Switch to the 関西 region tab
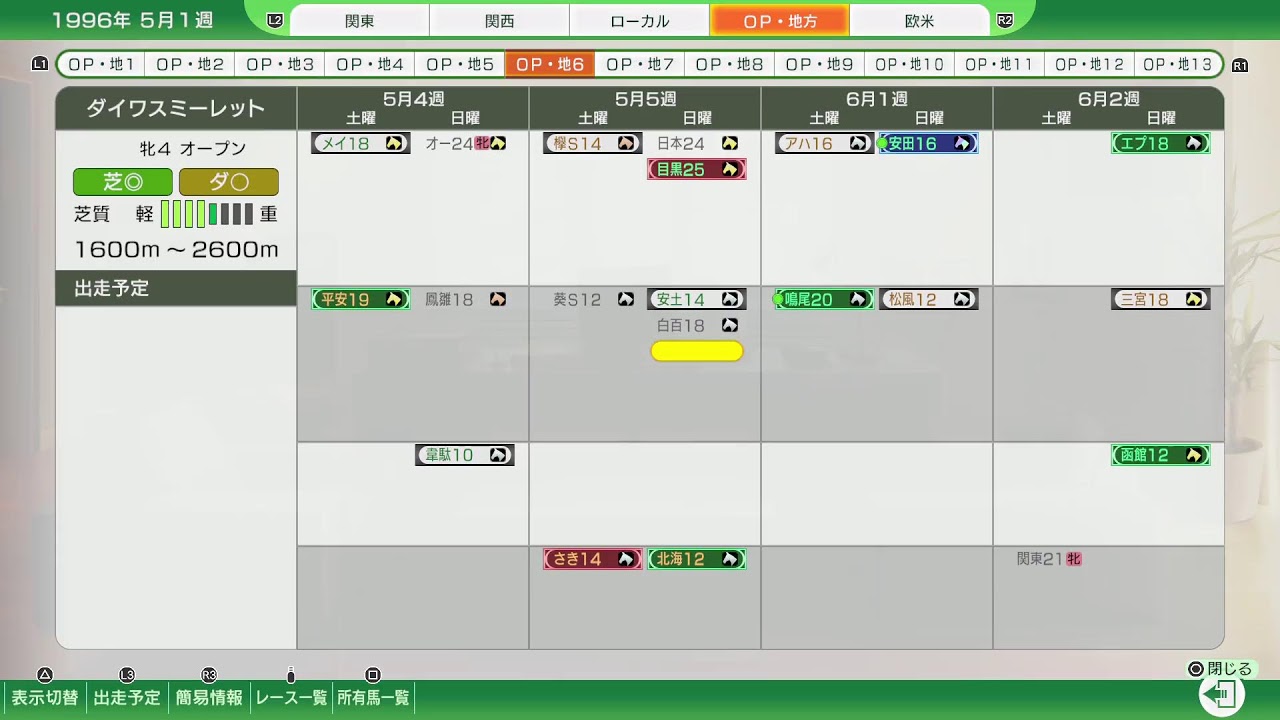This screenshot has width=1280, height=720. coord(499,19)
